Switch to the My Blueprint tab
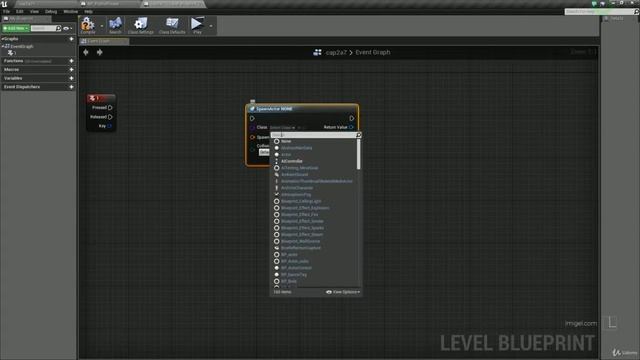640x360 pixels. point(26,19)
